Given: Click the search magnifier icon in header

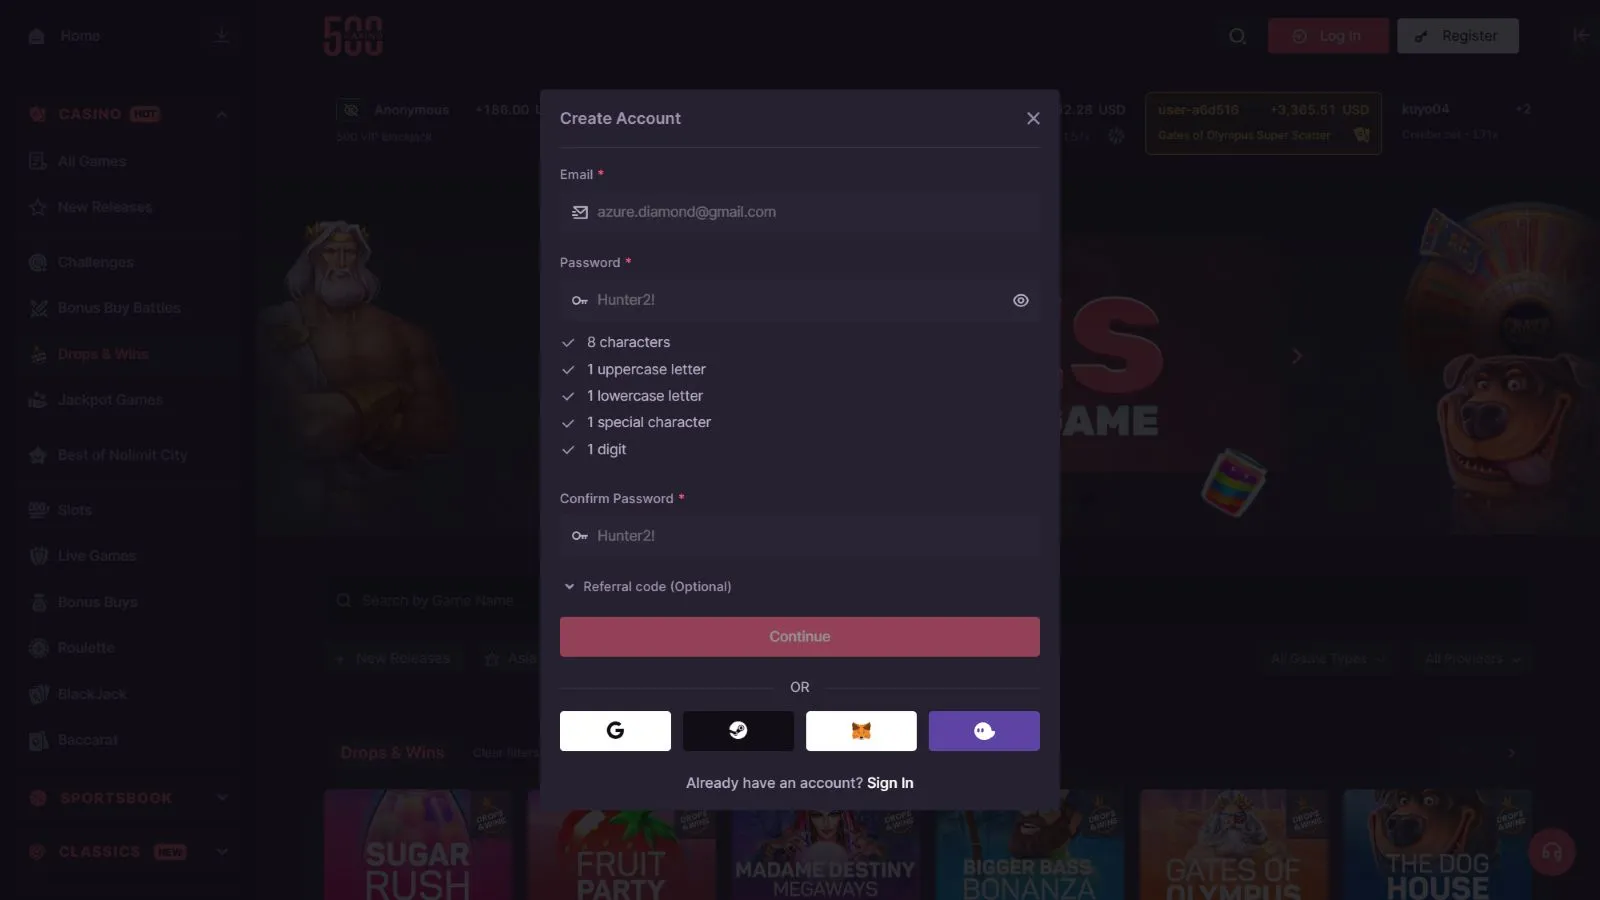Looking at the screenshot, I should 1237,36.
